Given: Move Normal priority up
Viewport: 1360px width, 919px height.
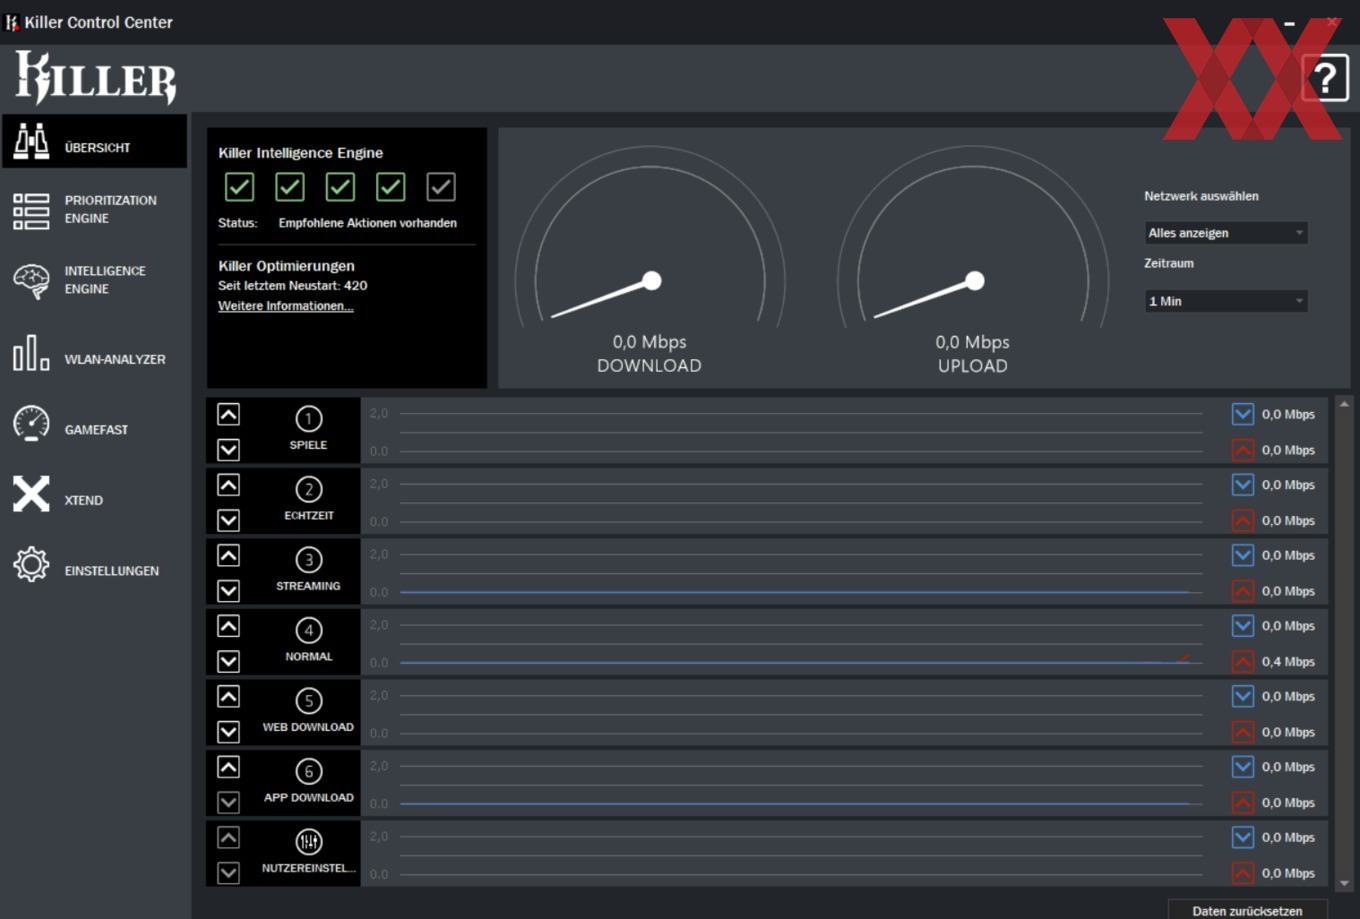Looking at the screenshot, I should coord(228,626).
